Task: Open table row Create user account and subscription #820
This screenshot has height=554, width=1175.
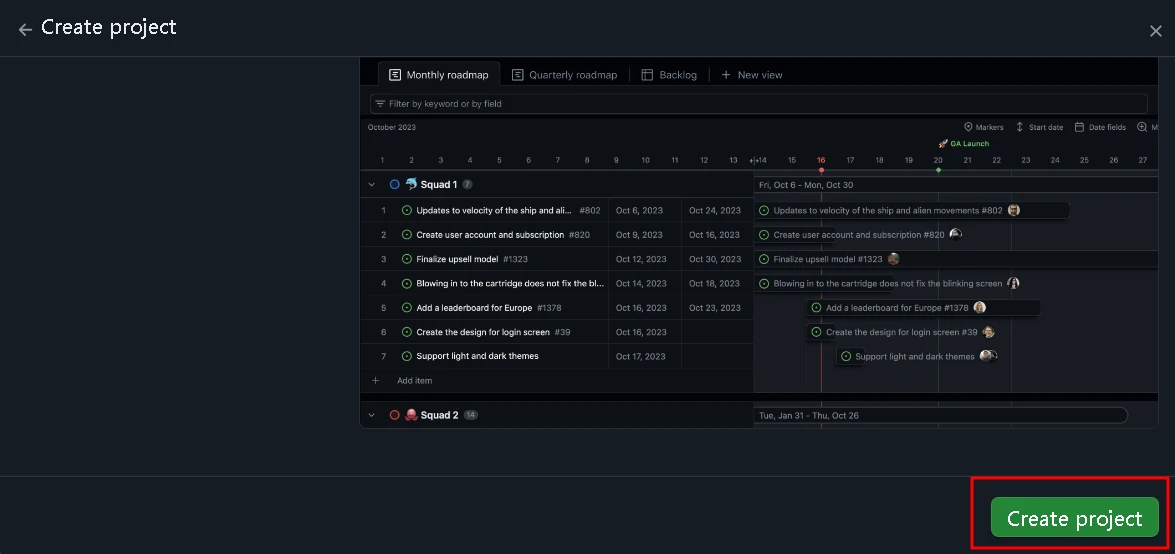Action: [x=557, y=235]
